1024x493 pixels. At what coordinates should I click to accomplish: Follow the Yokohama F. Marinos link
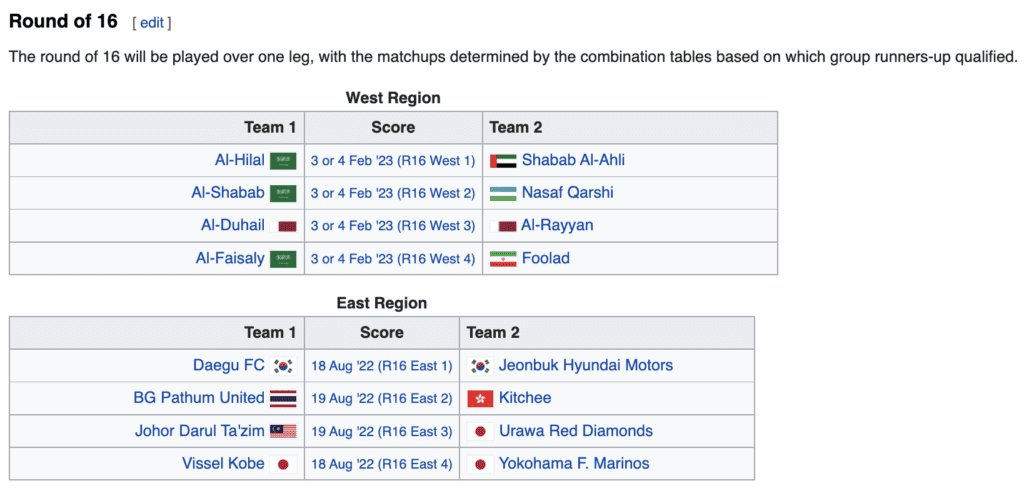pyautogui.click(x=574, y=463)
